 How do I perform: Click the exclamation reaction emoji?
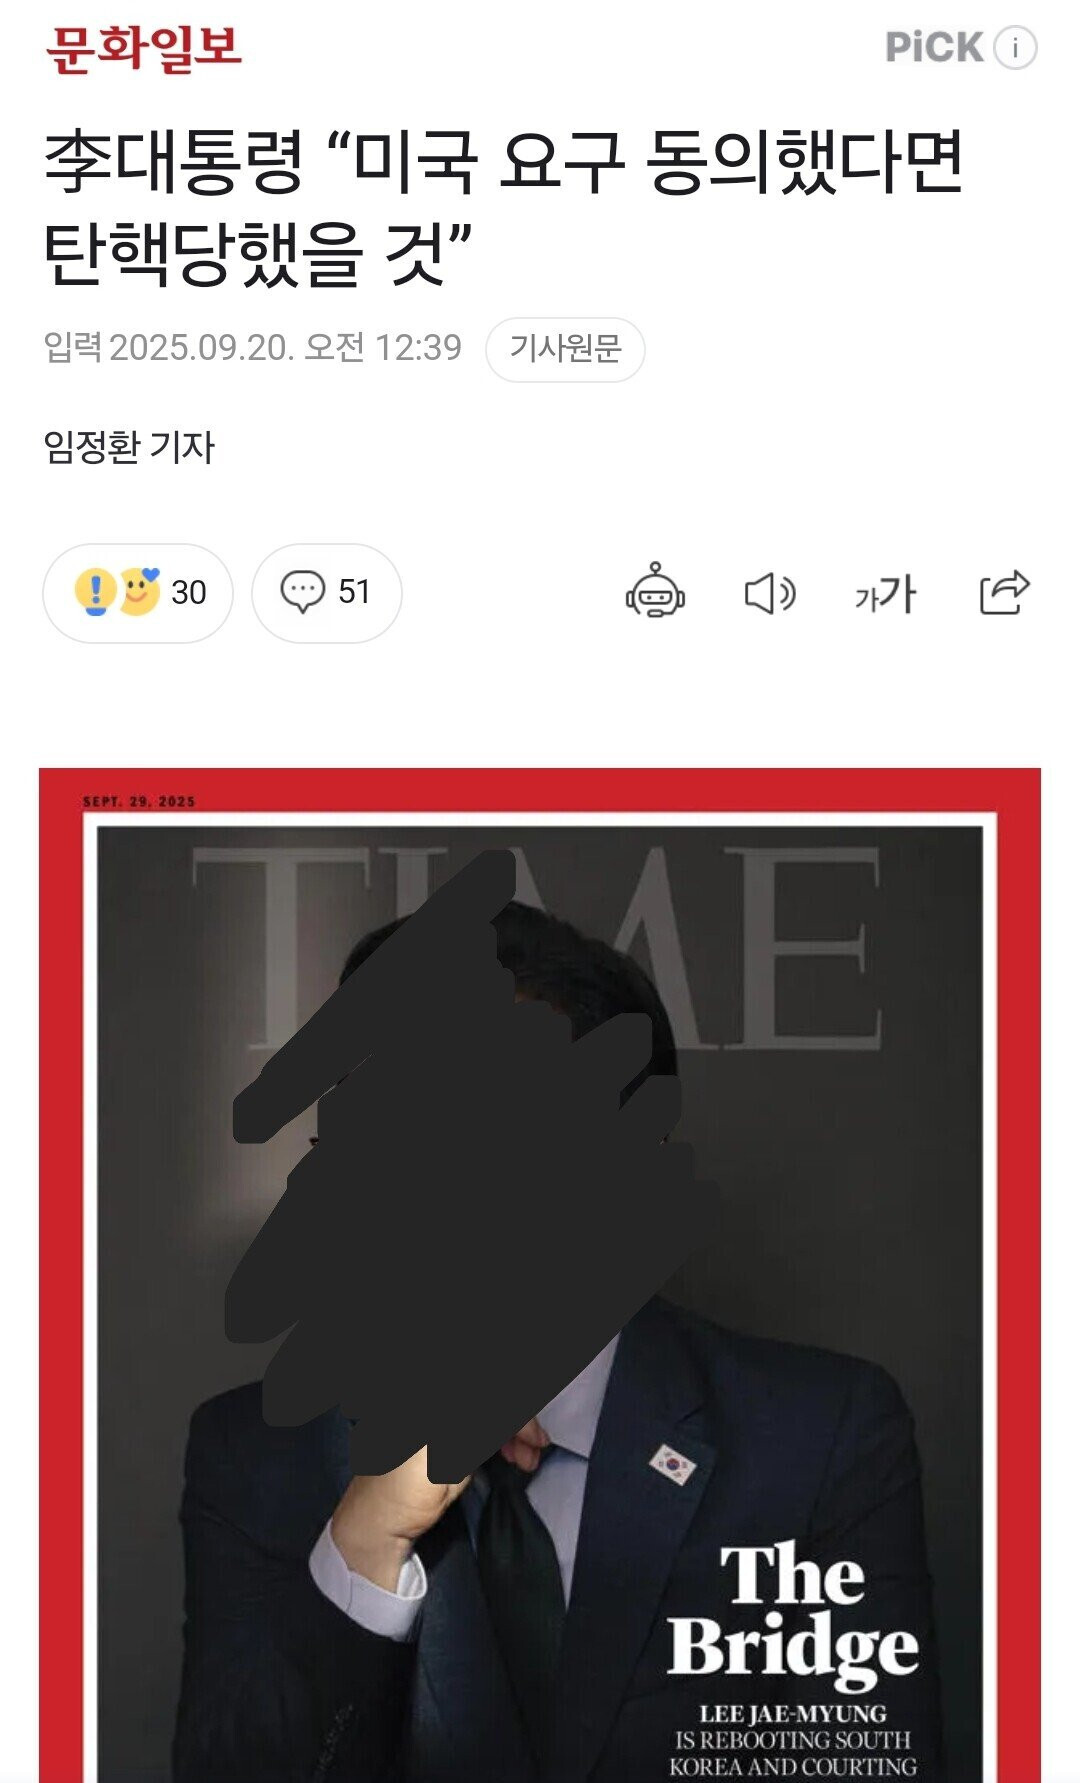pyautogui.click(x=96, y=591)
